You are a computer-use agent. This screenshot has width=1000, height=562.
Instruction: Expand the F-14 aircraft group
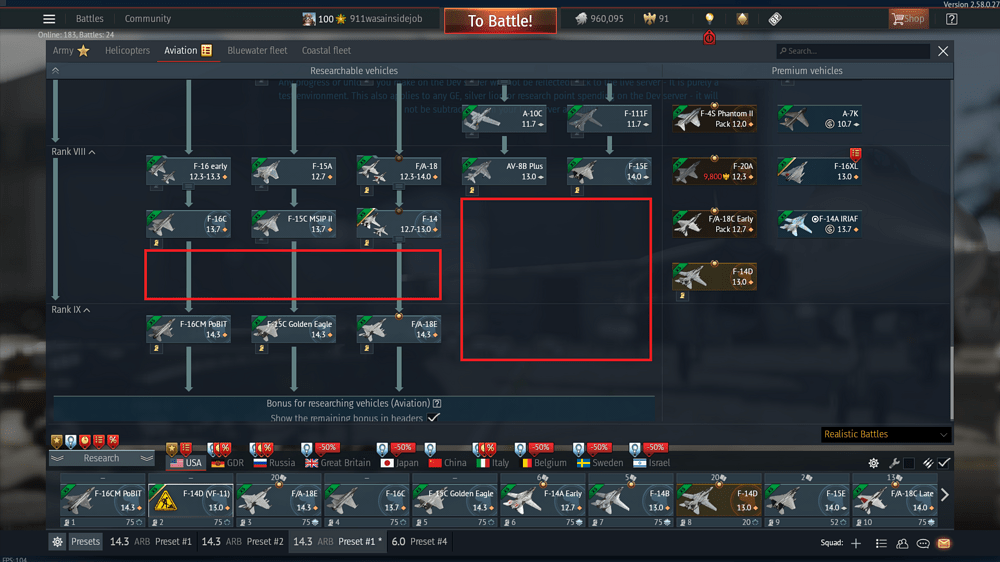coord(399,224)
